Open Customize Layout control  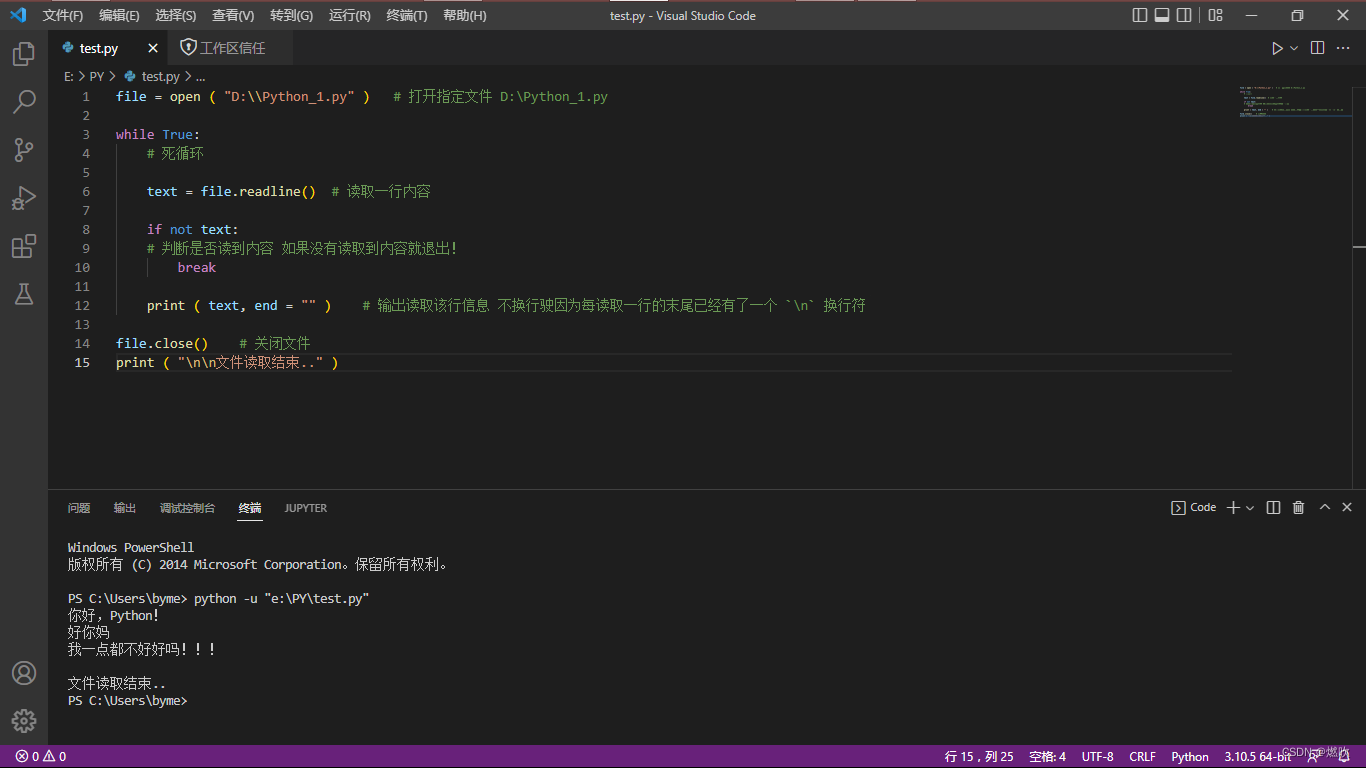pyautogui.click(x=1216, y=15)
